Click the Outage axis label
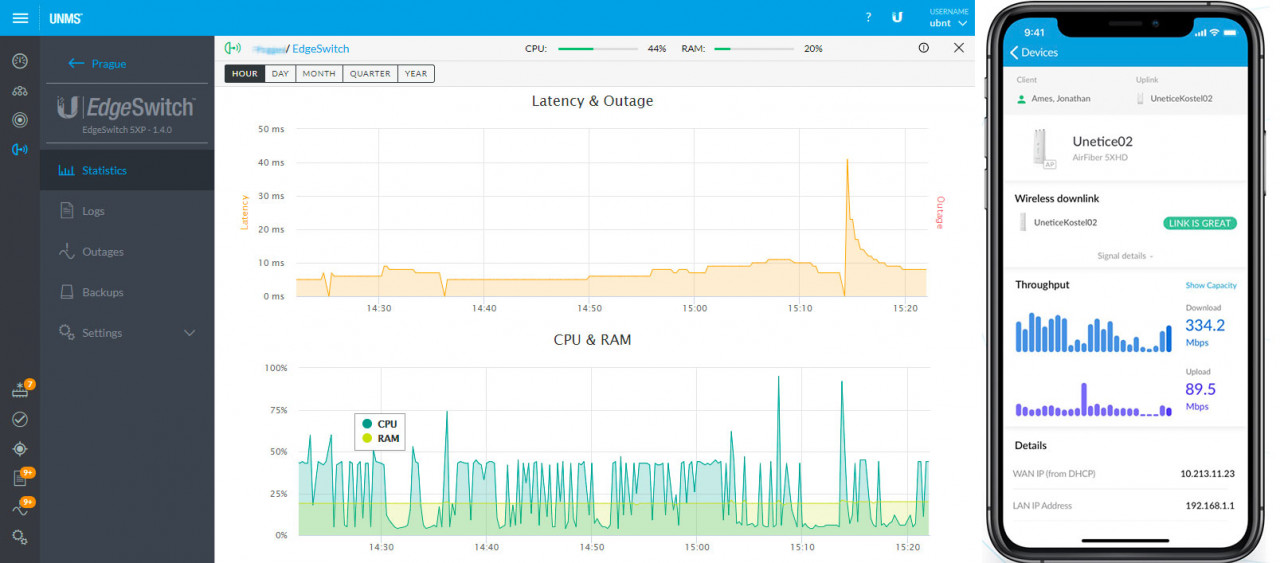The width and height of the screenshot is (1280, 563). point(940,212)
